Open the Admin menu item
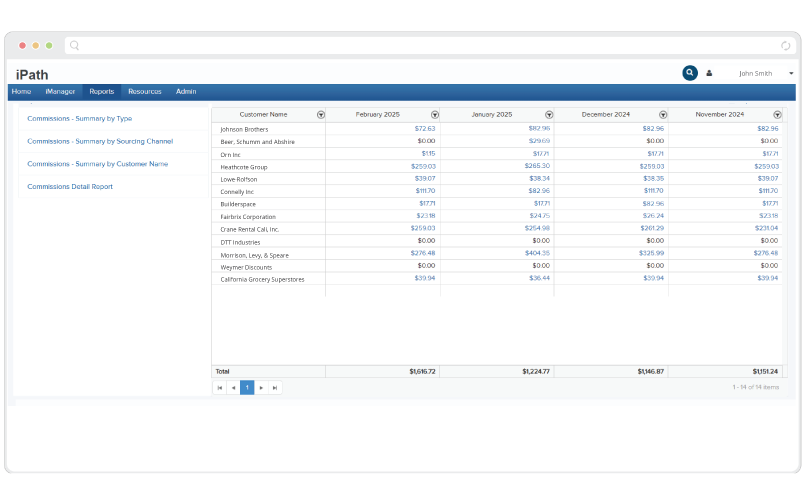This screenshot has width=805, height=500. 186,92
